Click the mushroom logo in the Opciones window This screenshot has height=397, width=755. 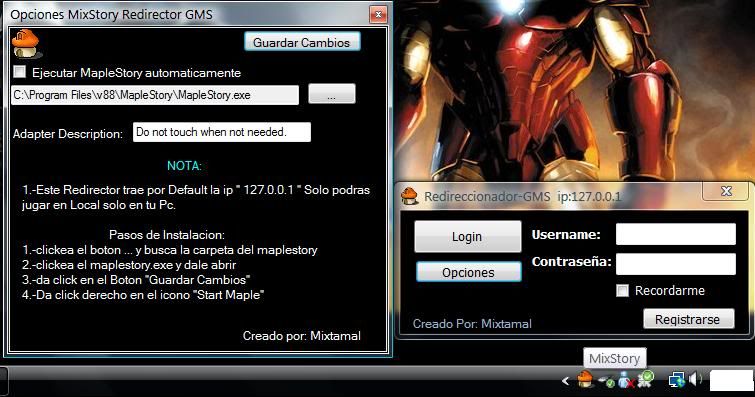point(25,43)
